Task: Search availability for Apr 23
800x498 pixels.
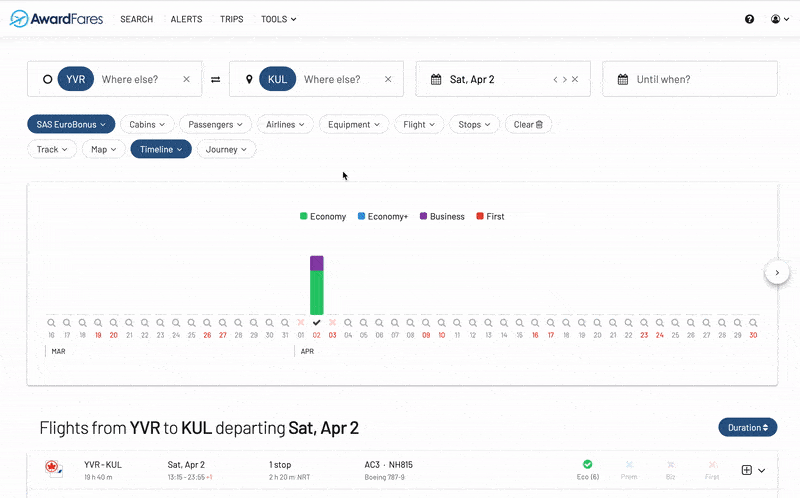Action: coord(644,322)
